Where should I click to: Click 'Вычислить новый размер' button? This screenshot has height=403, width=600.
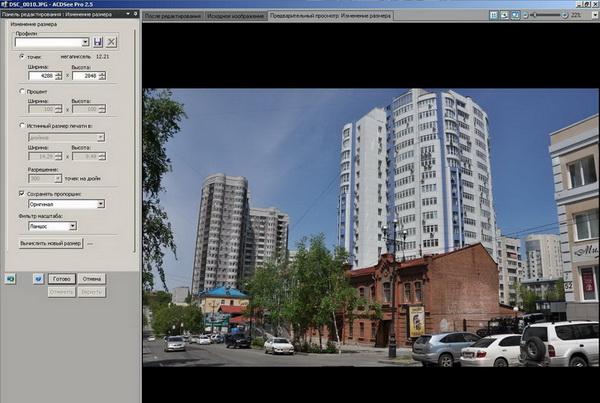pyautogui.click(x=51, y=243)
